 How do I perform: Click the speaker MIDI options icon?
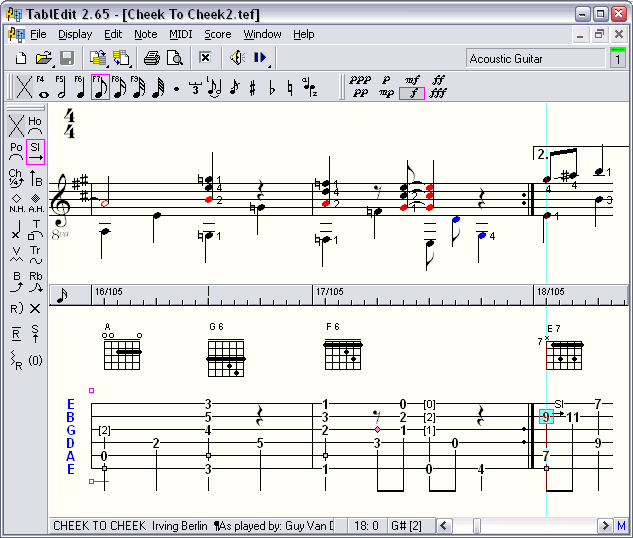237,58
